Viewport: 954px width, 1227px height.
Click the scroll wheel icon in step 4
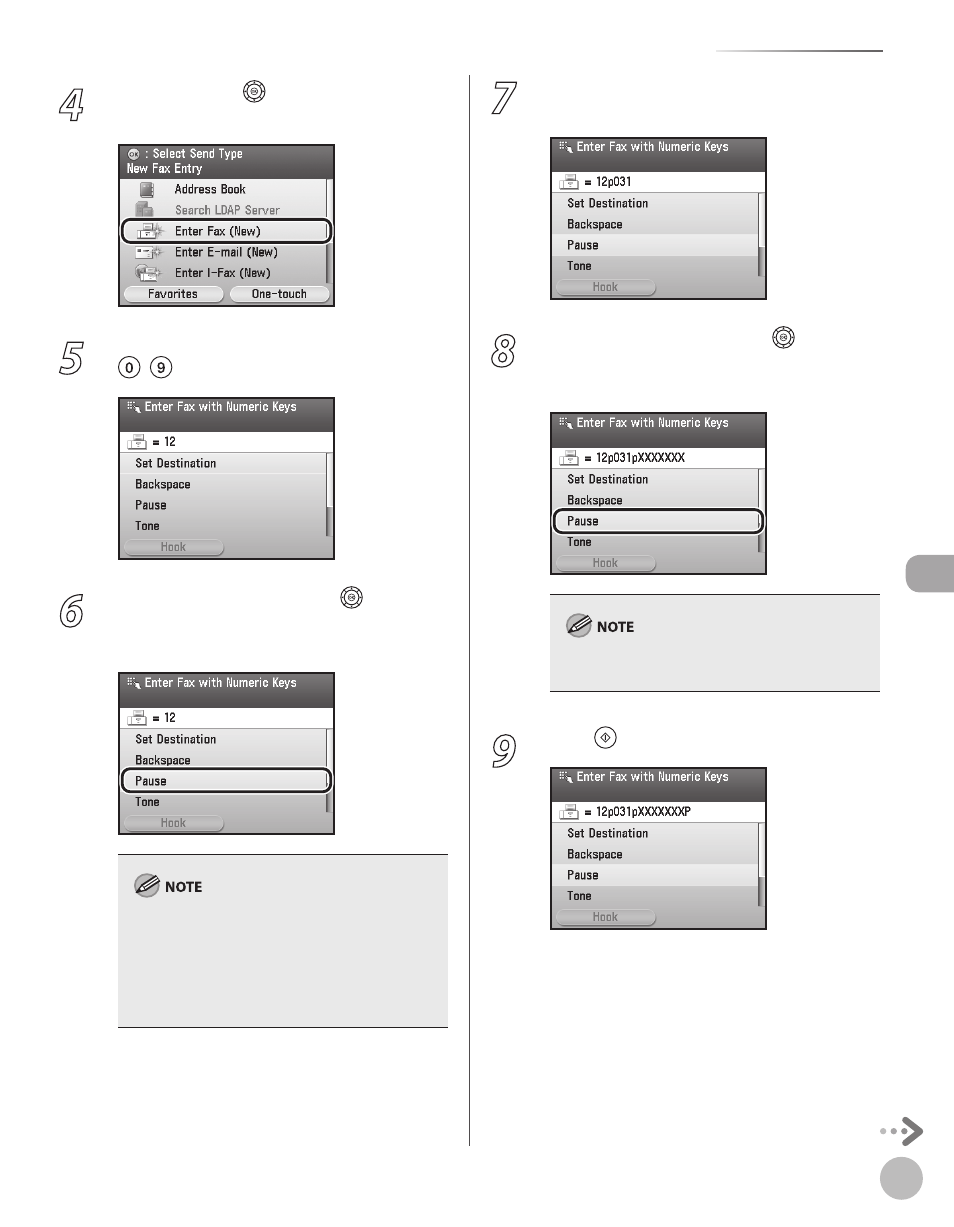(x=254, y=91)
